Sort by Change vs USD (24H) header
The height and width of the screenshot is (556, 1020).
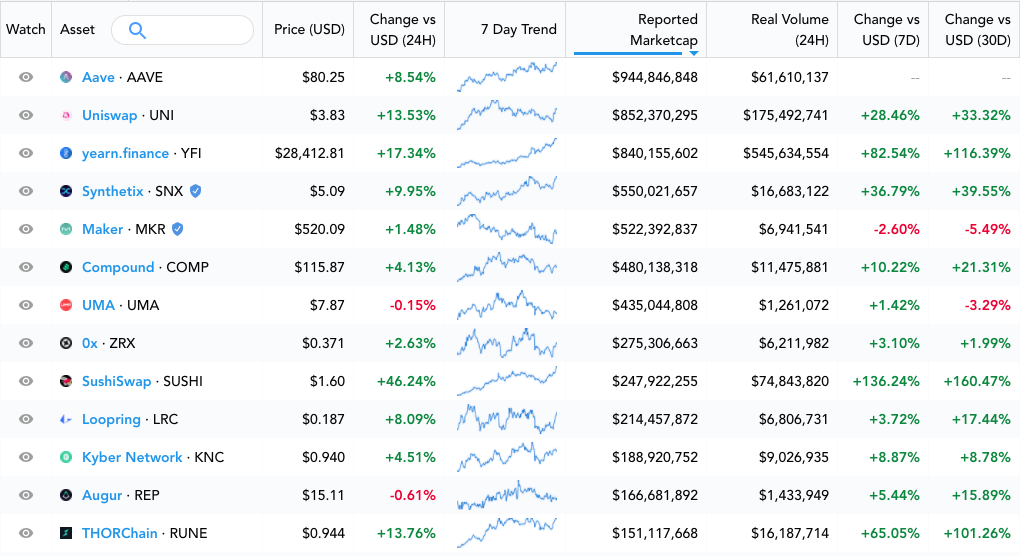402,30
